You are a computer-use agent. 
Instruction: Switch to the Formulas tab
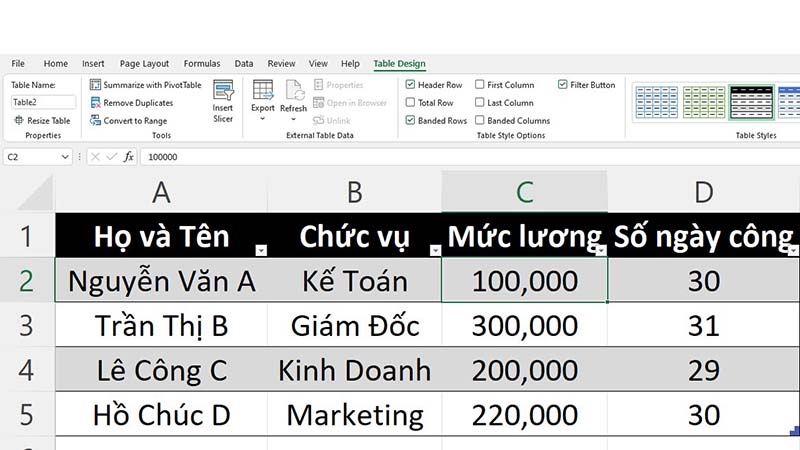coord(202,64)
